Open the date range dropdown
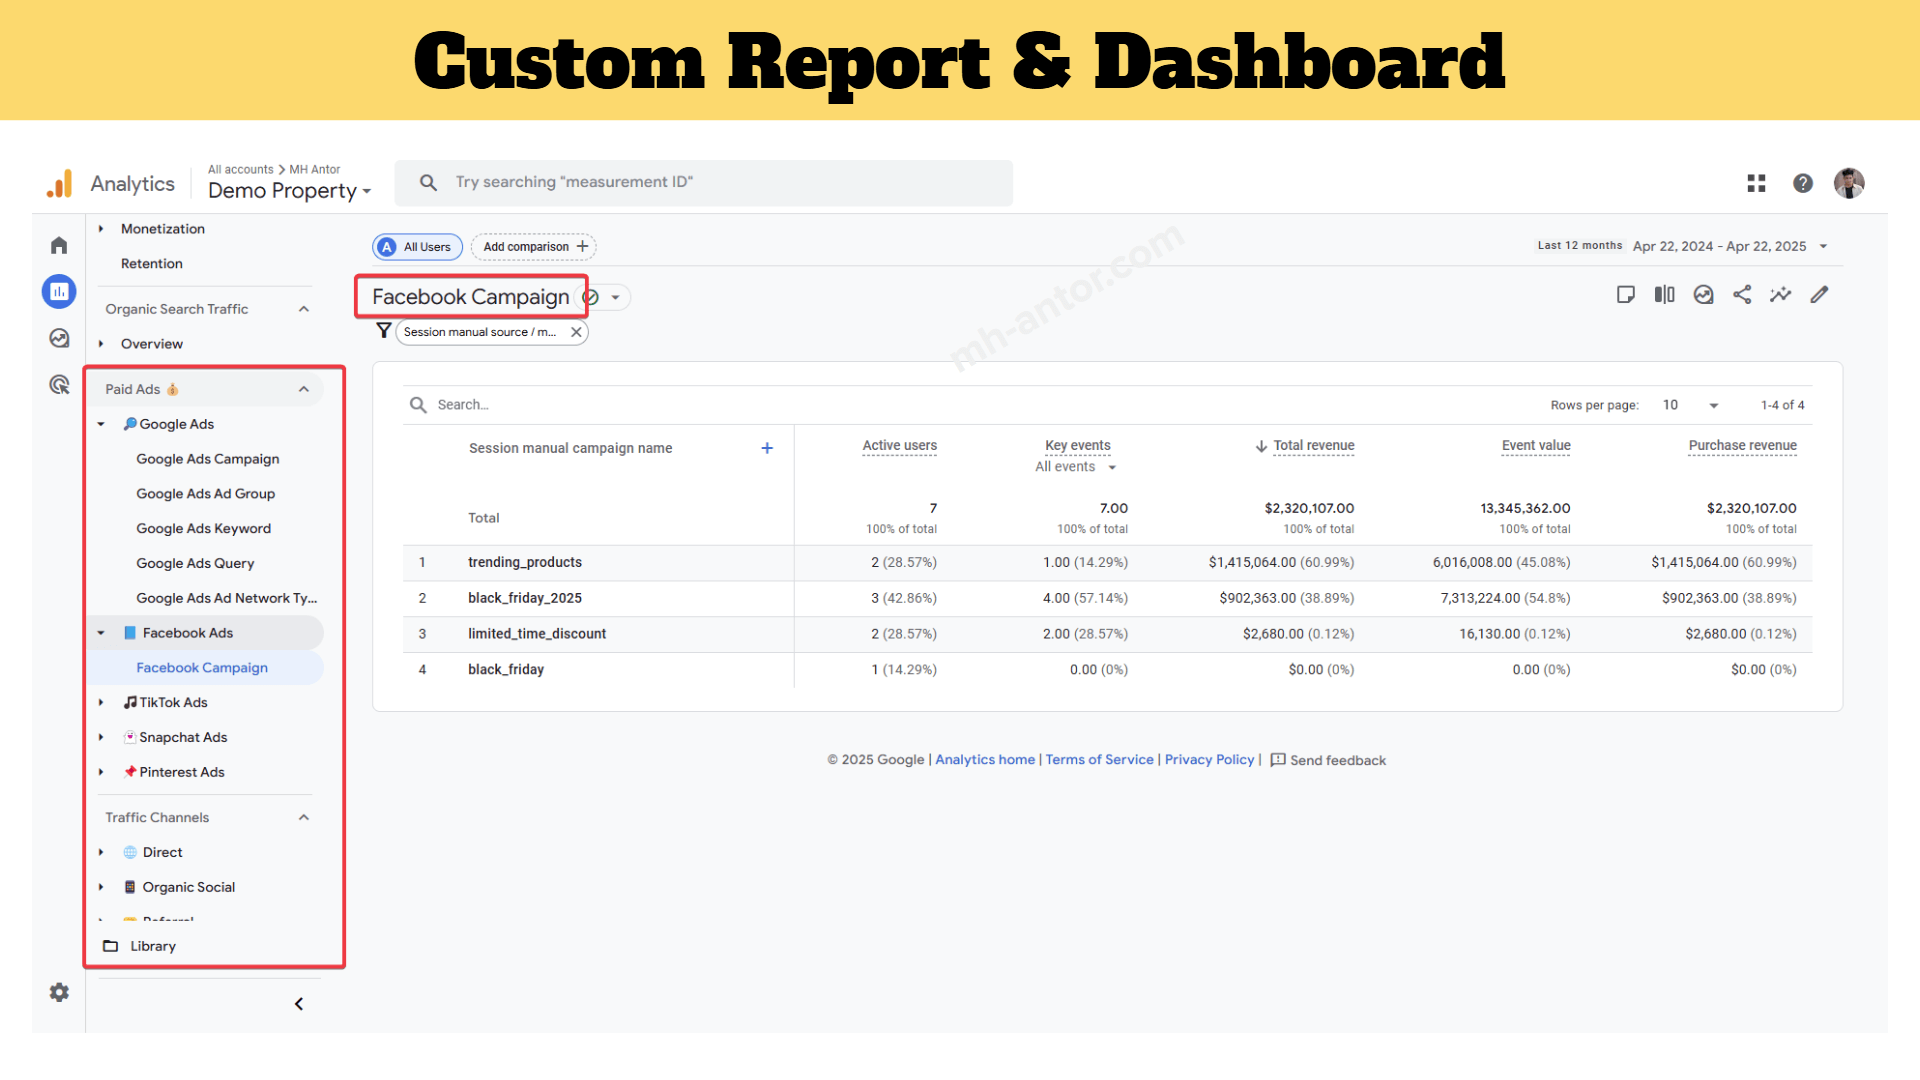Image resolution: width=1920 pixels, height=1080 pixels. click(x=1823, y=246)
